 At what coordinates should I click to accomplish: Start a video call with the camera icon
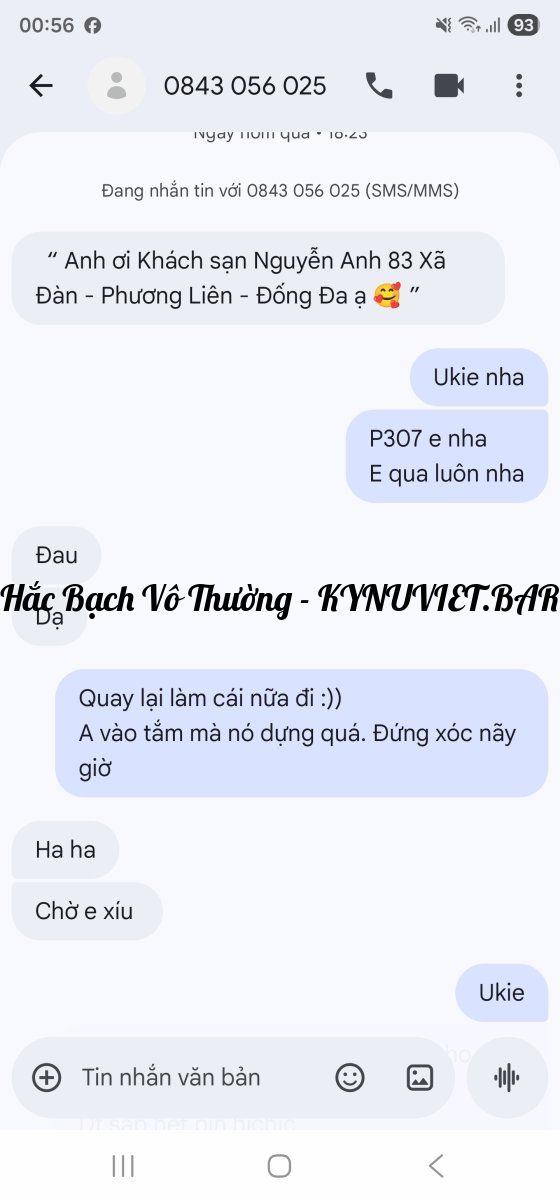tap(449, 86)
